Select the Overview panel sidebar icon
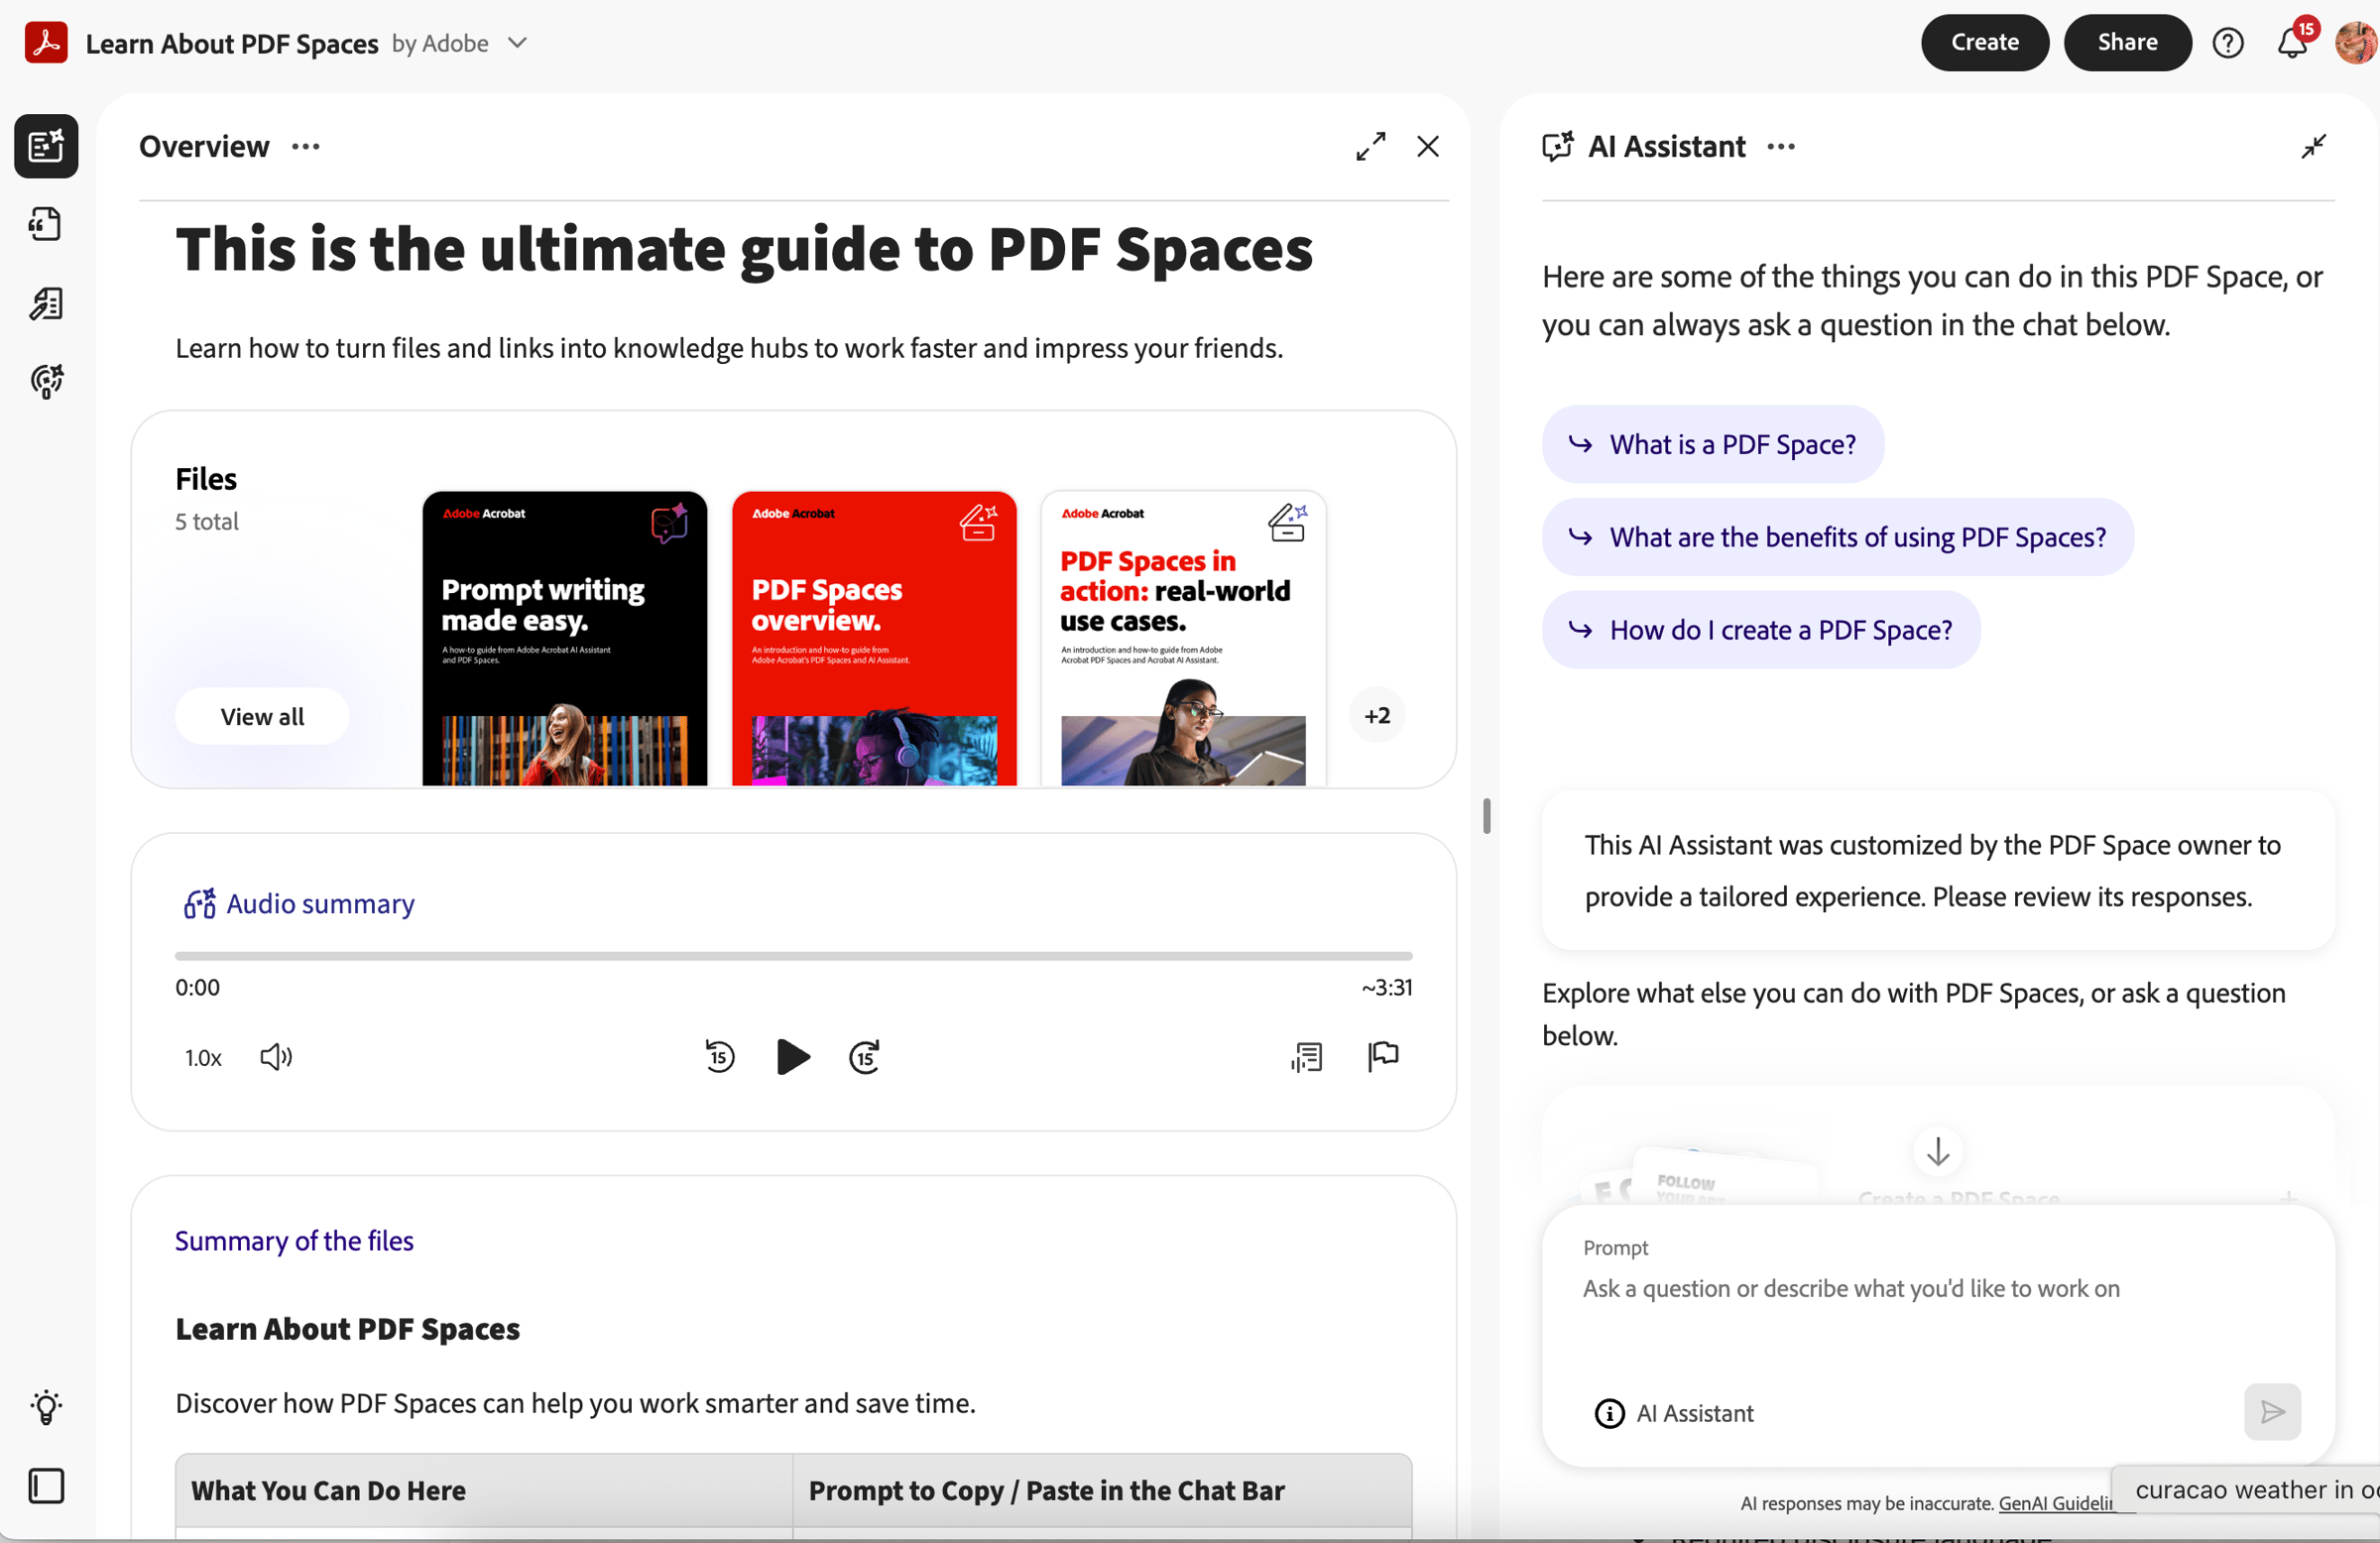 46,146
